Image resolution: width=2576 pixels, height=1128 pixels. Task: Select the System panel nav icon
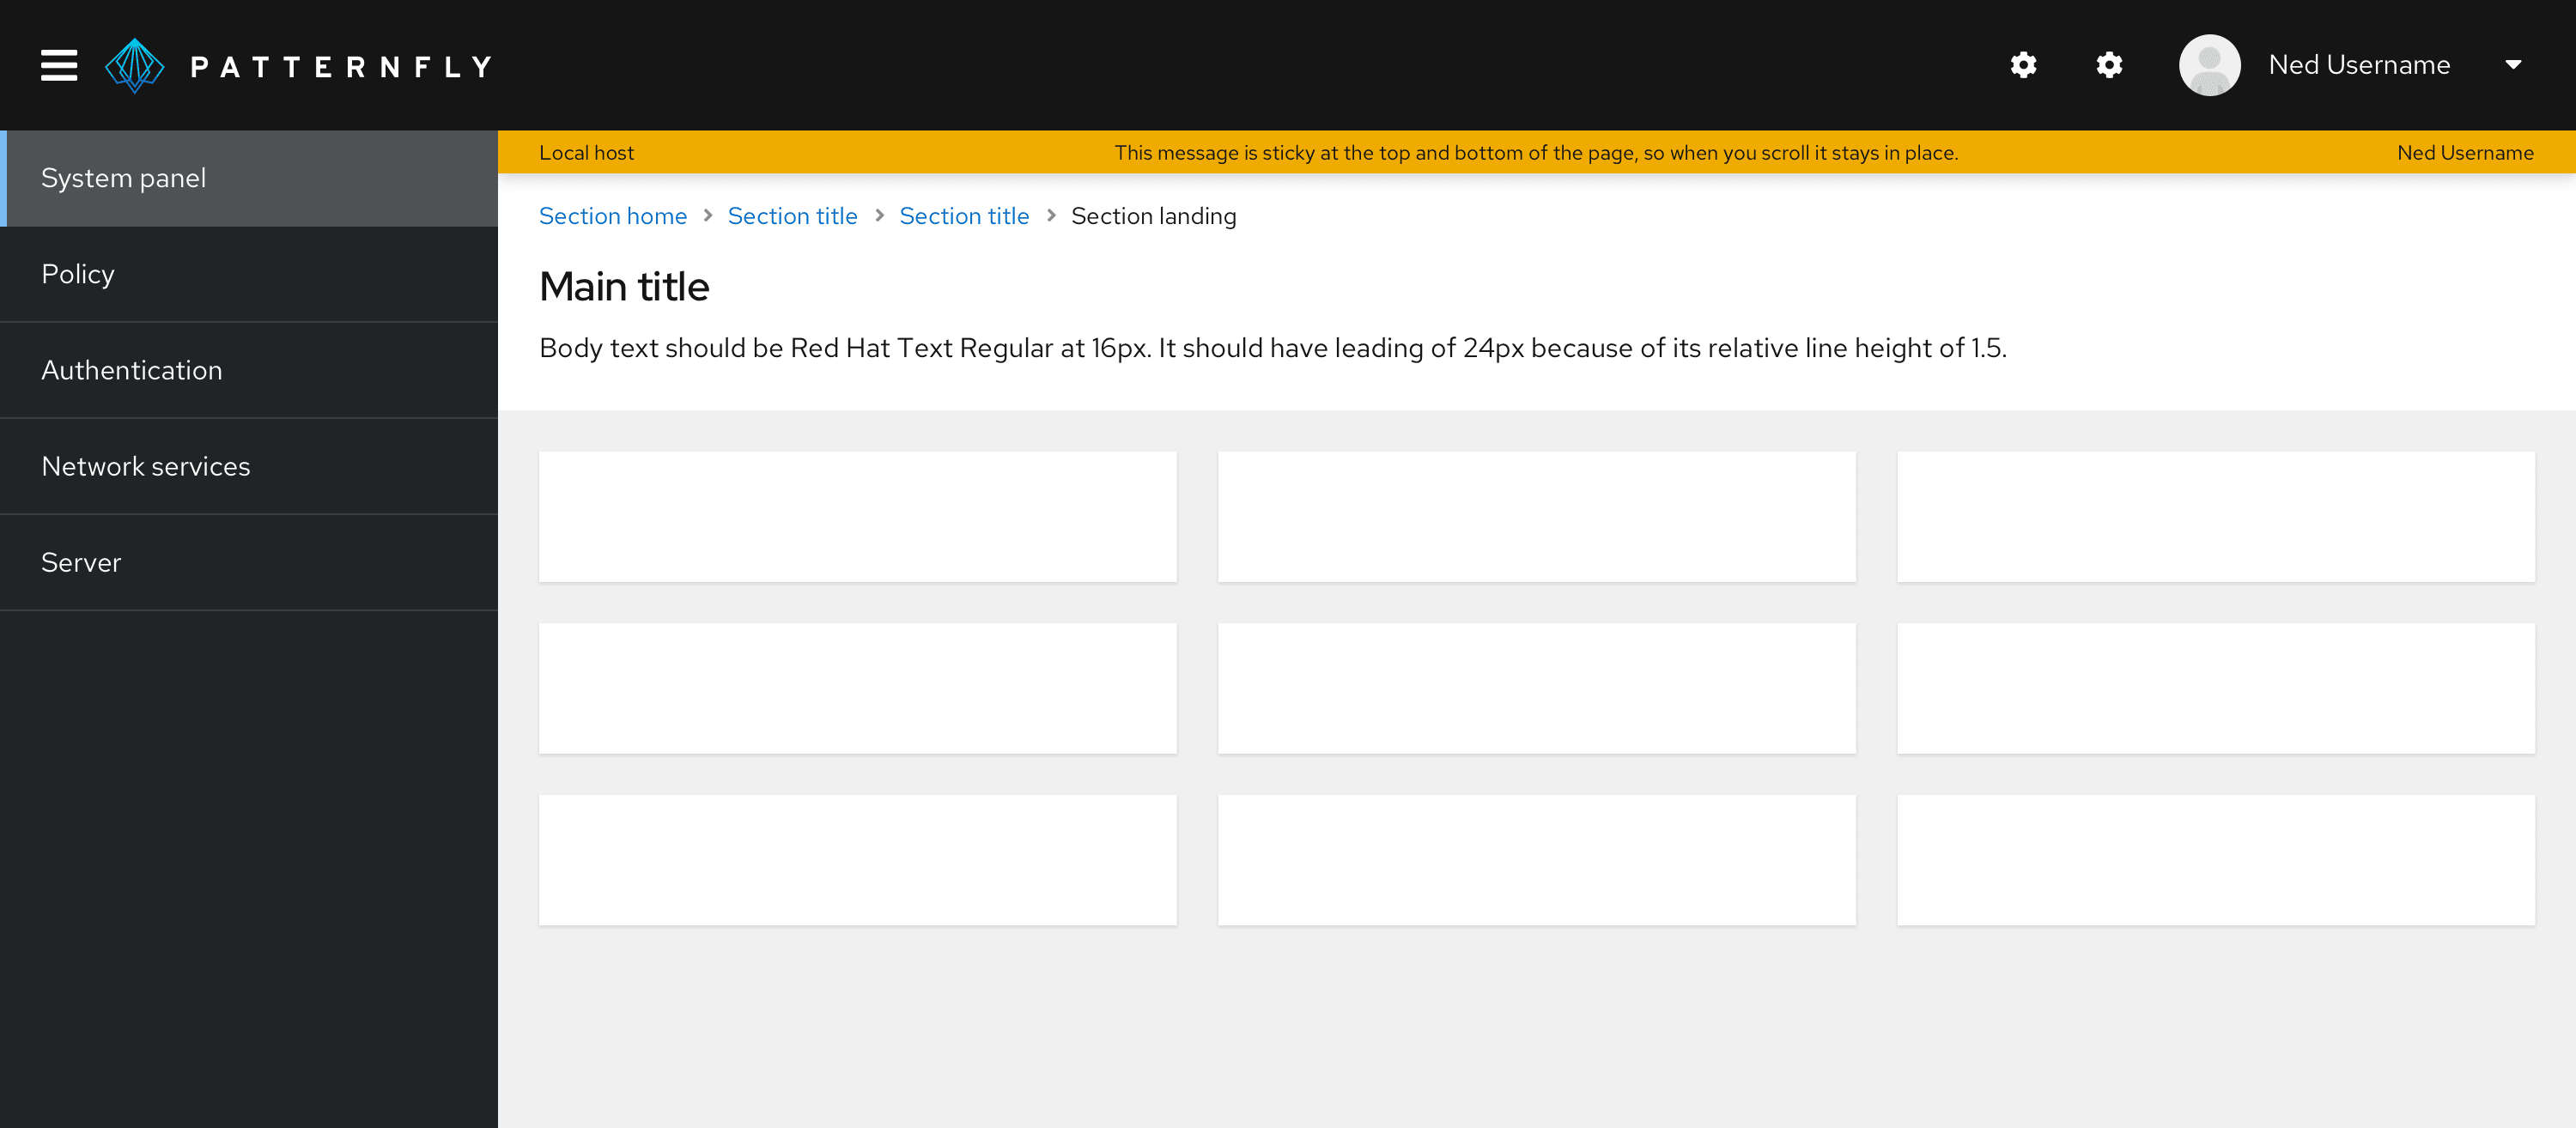coord(248,178)
